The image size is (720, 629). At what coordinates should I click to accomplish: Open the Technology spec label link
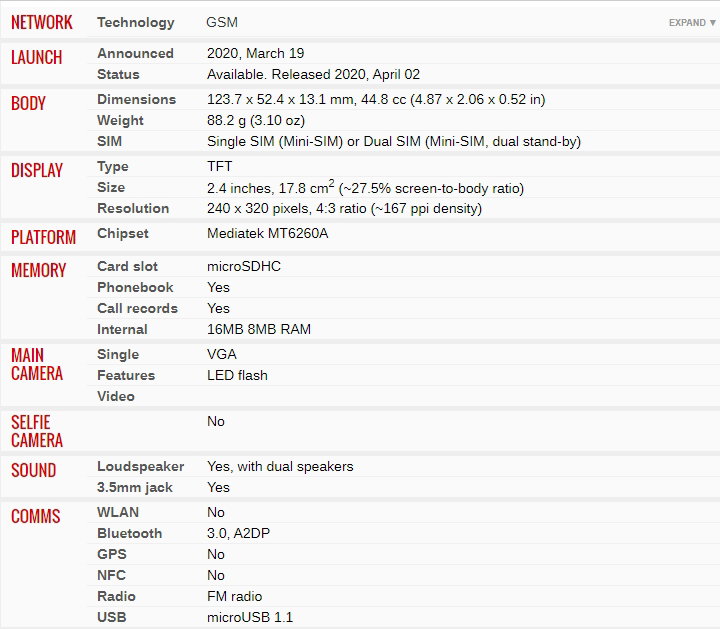[136, 22]
